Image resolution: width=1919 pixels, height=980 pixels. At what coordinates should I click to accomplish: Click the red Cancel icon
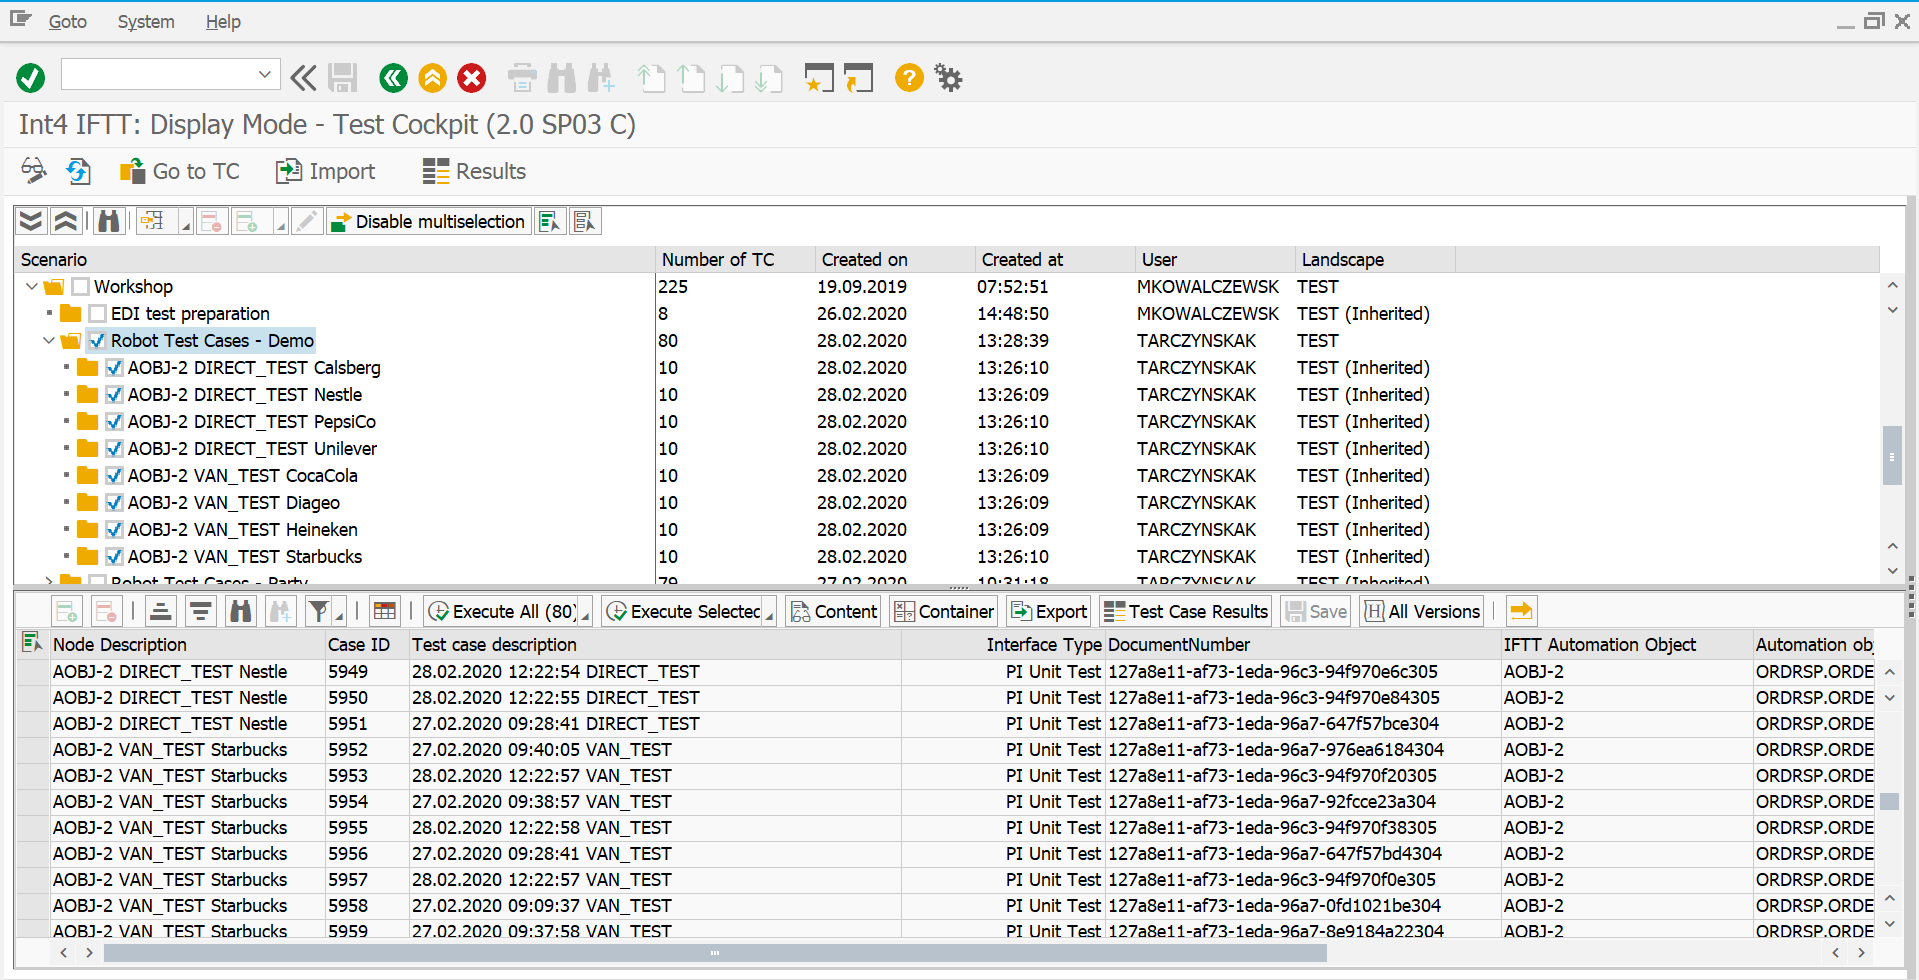472,77
